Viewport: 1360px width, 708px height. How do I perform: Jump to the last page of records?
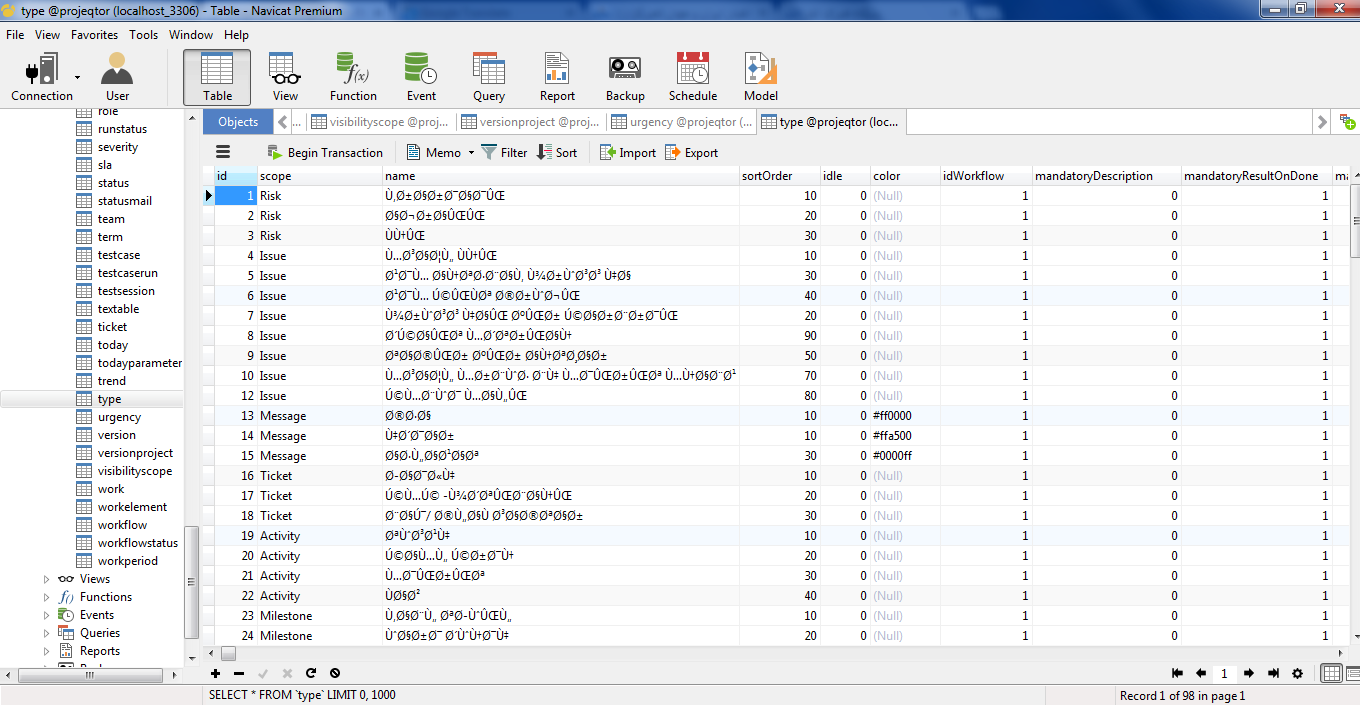[1273, 674]
